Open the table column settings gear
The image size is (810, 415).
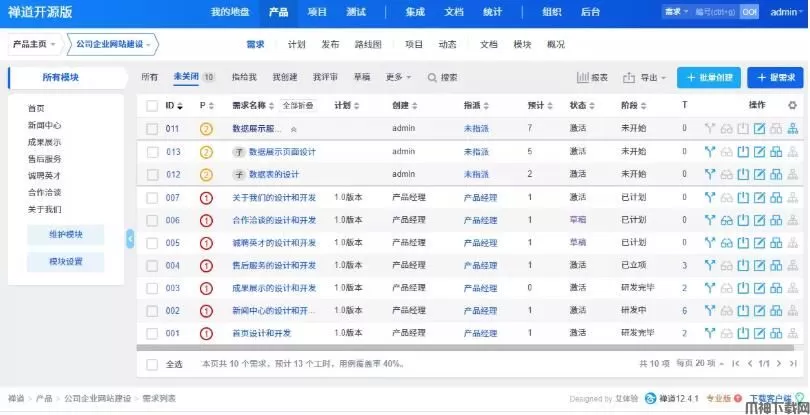coord(793,105)
